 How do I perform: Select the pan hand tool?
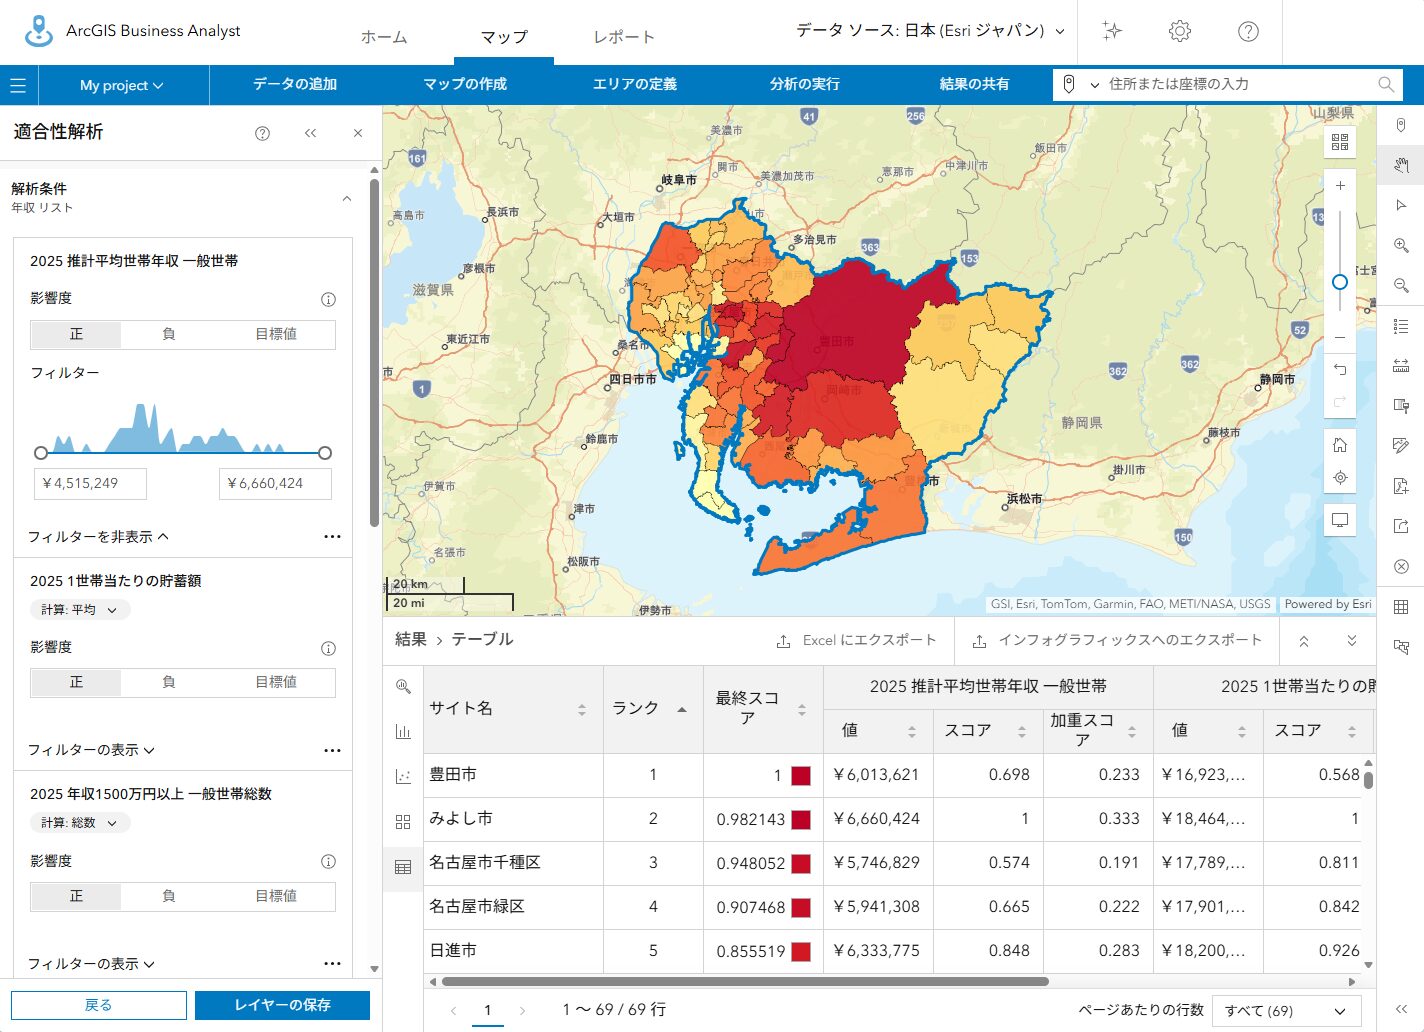[x=1401, y=165]
